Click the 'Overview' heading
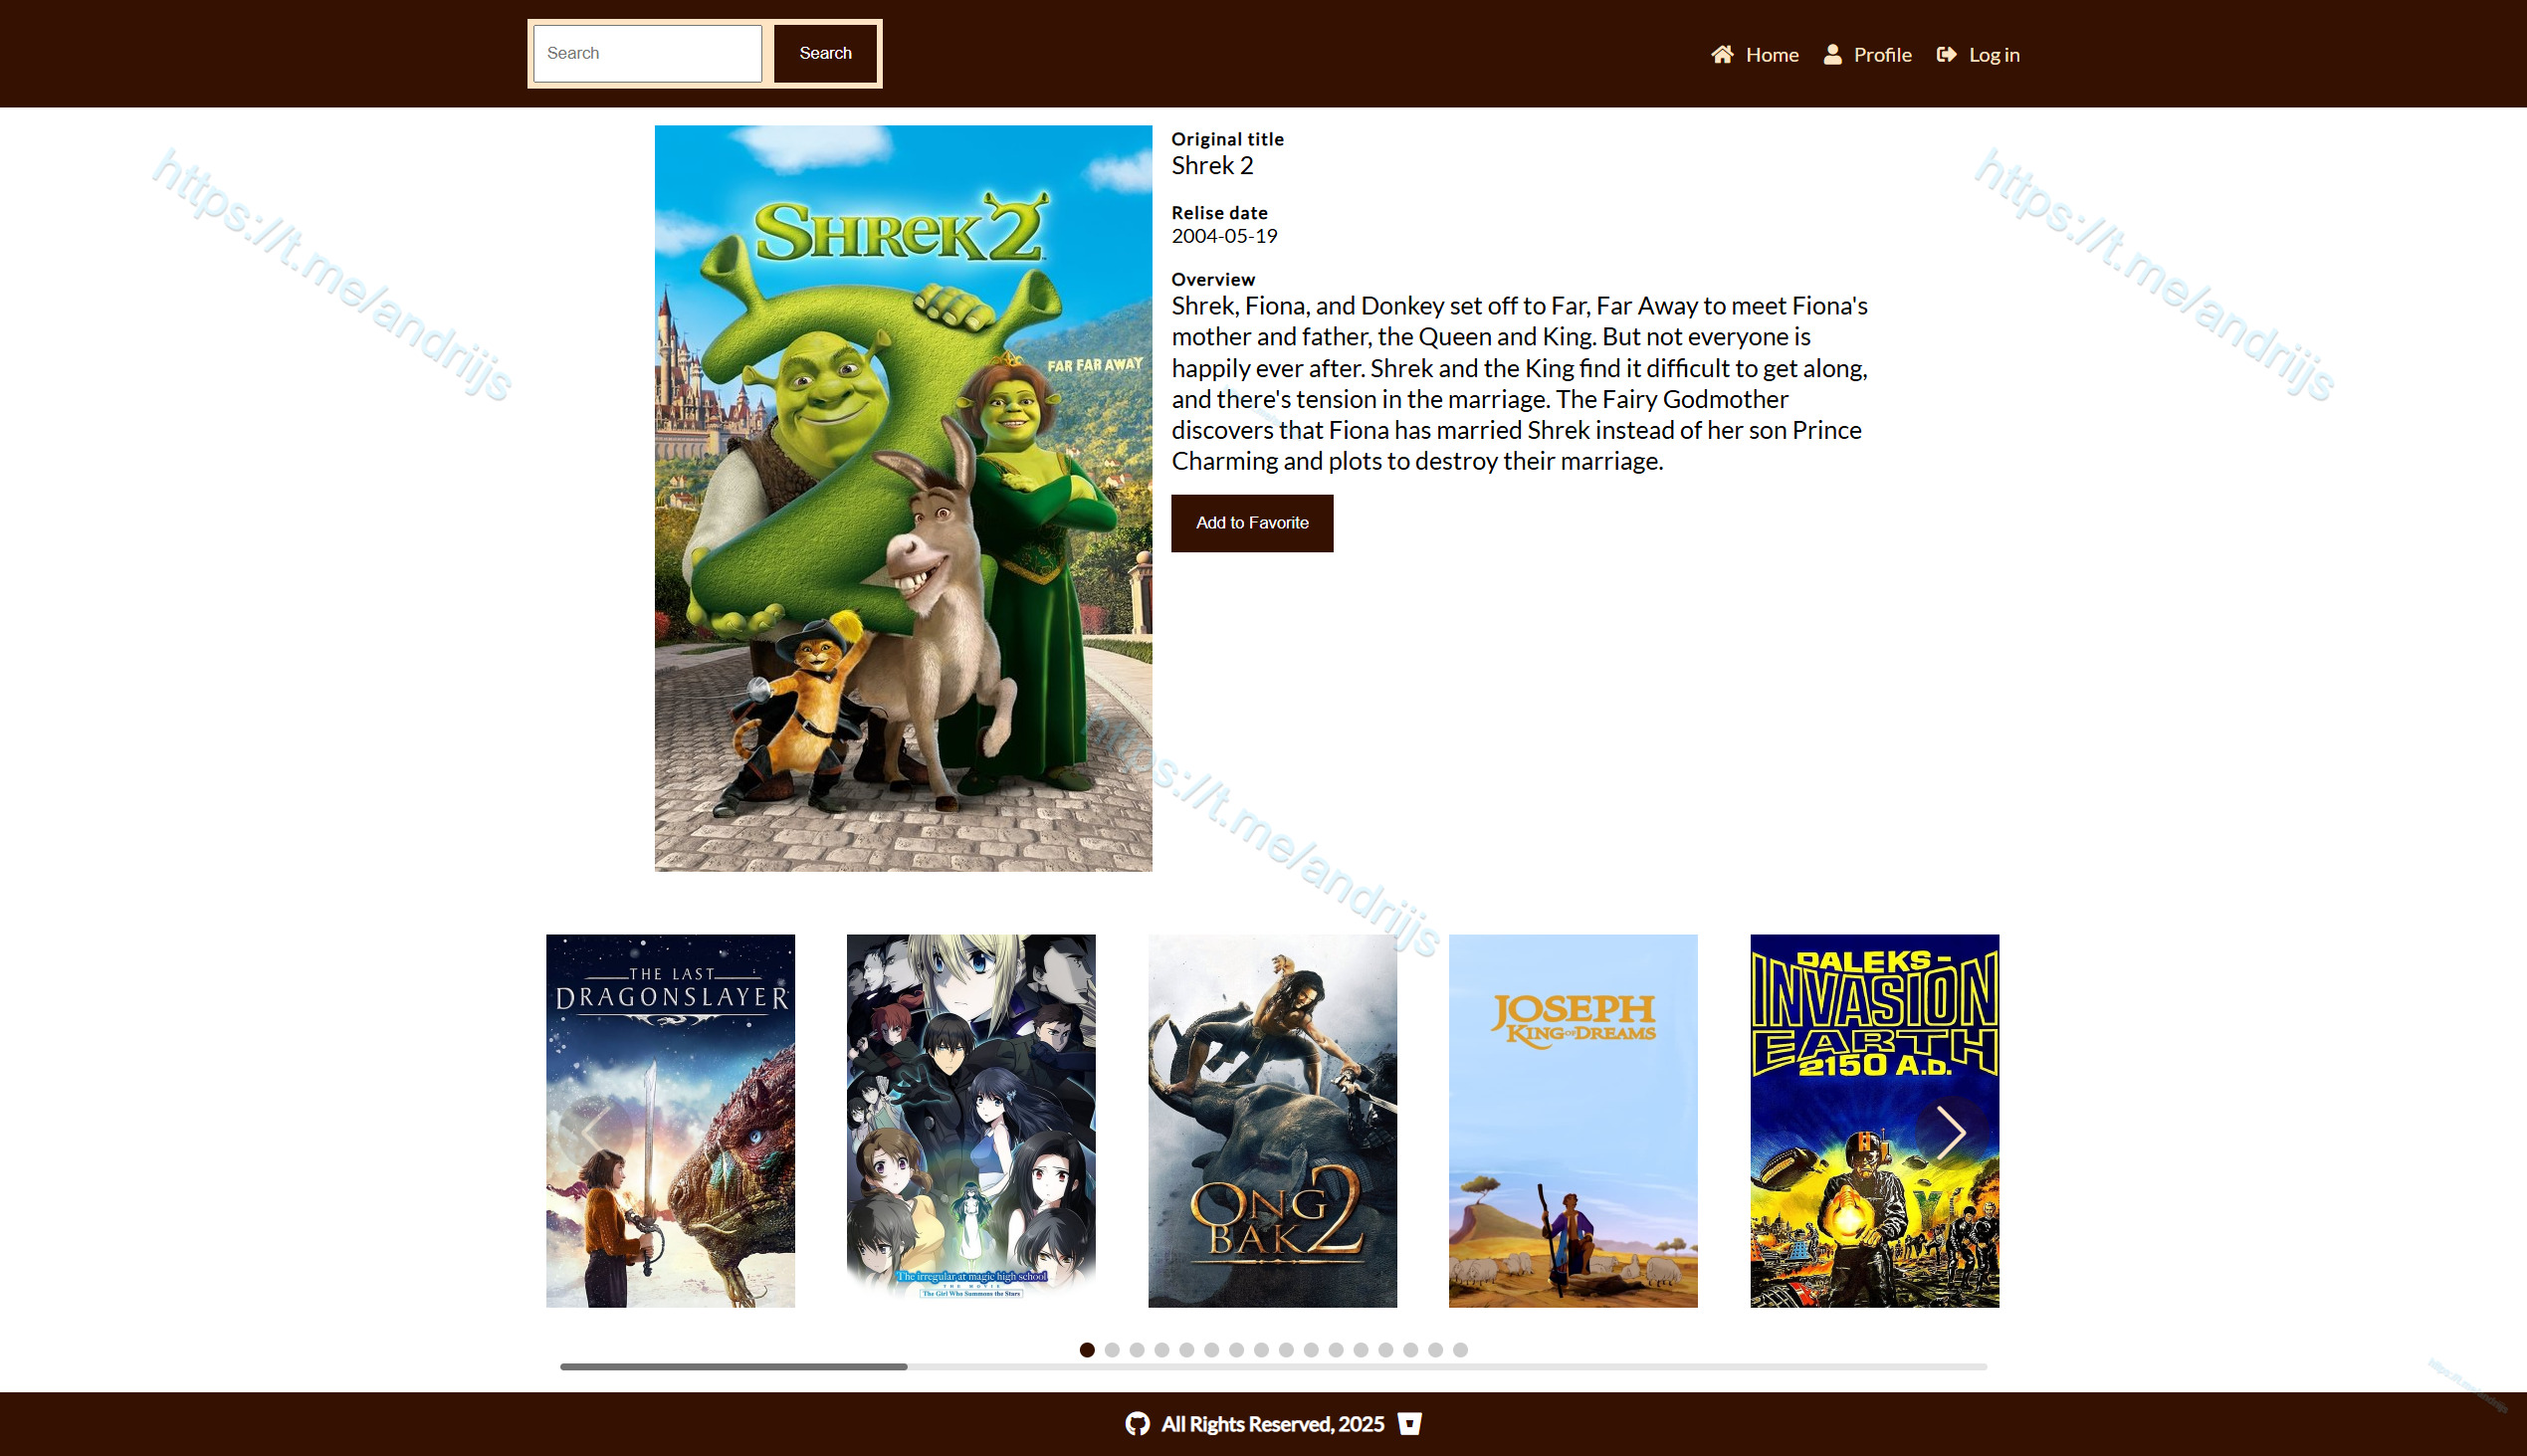This screenshot has height=1456, width=2527. (x=1213, y=279)
